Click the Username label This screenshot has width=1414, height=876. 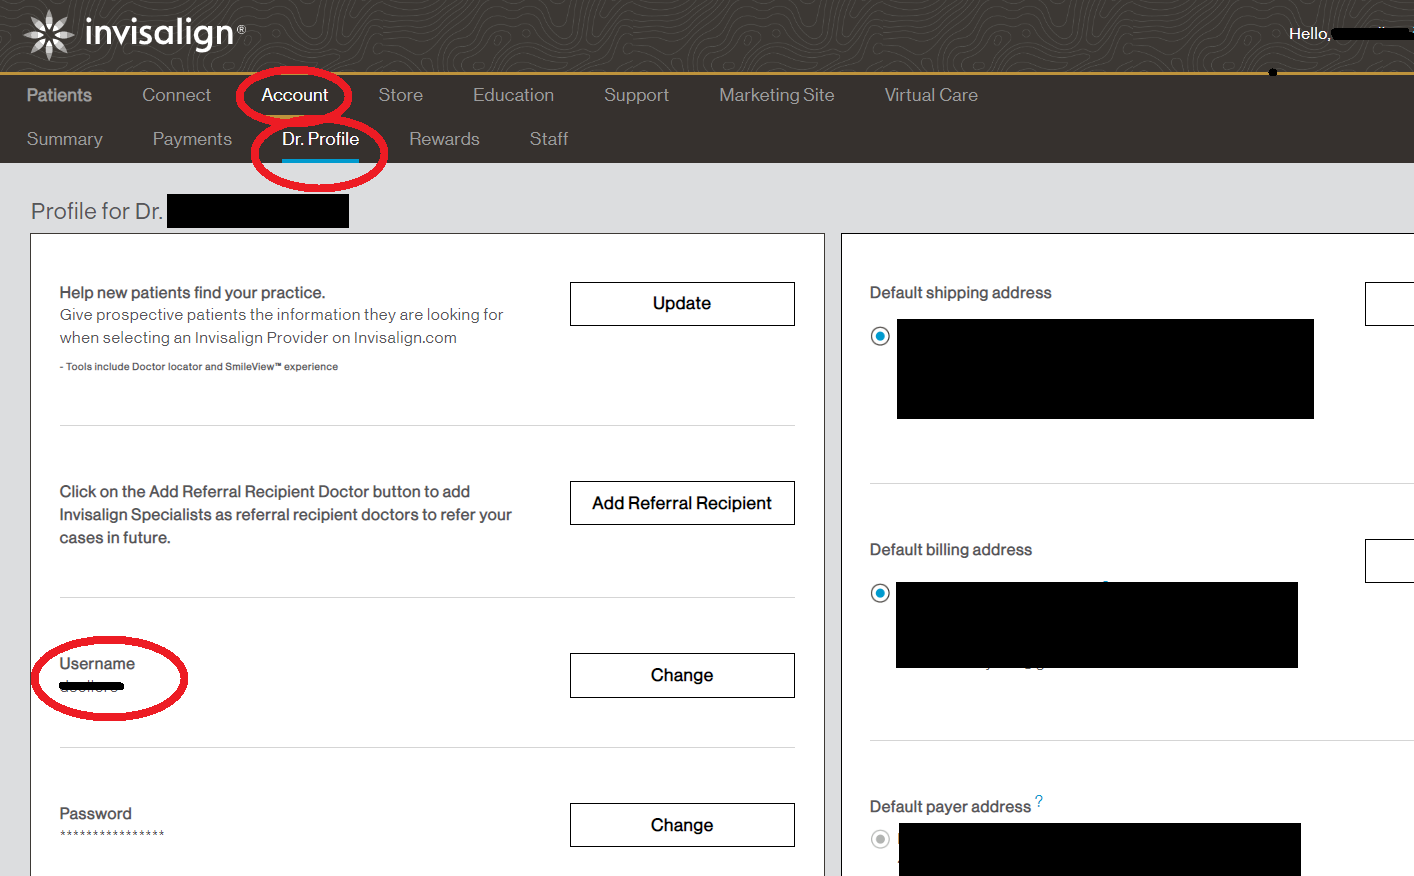(97, 663)
